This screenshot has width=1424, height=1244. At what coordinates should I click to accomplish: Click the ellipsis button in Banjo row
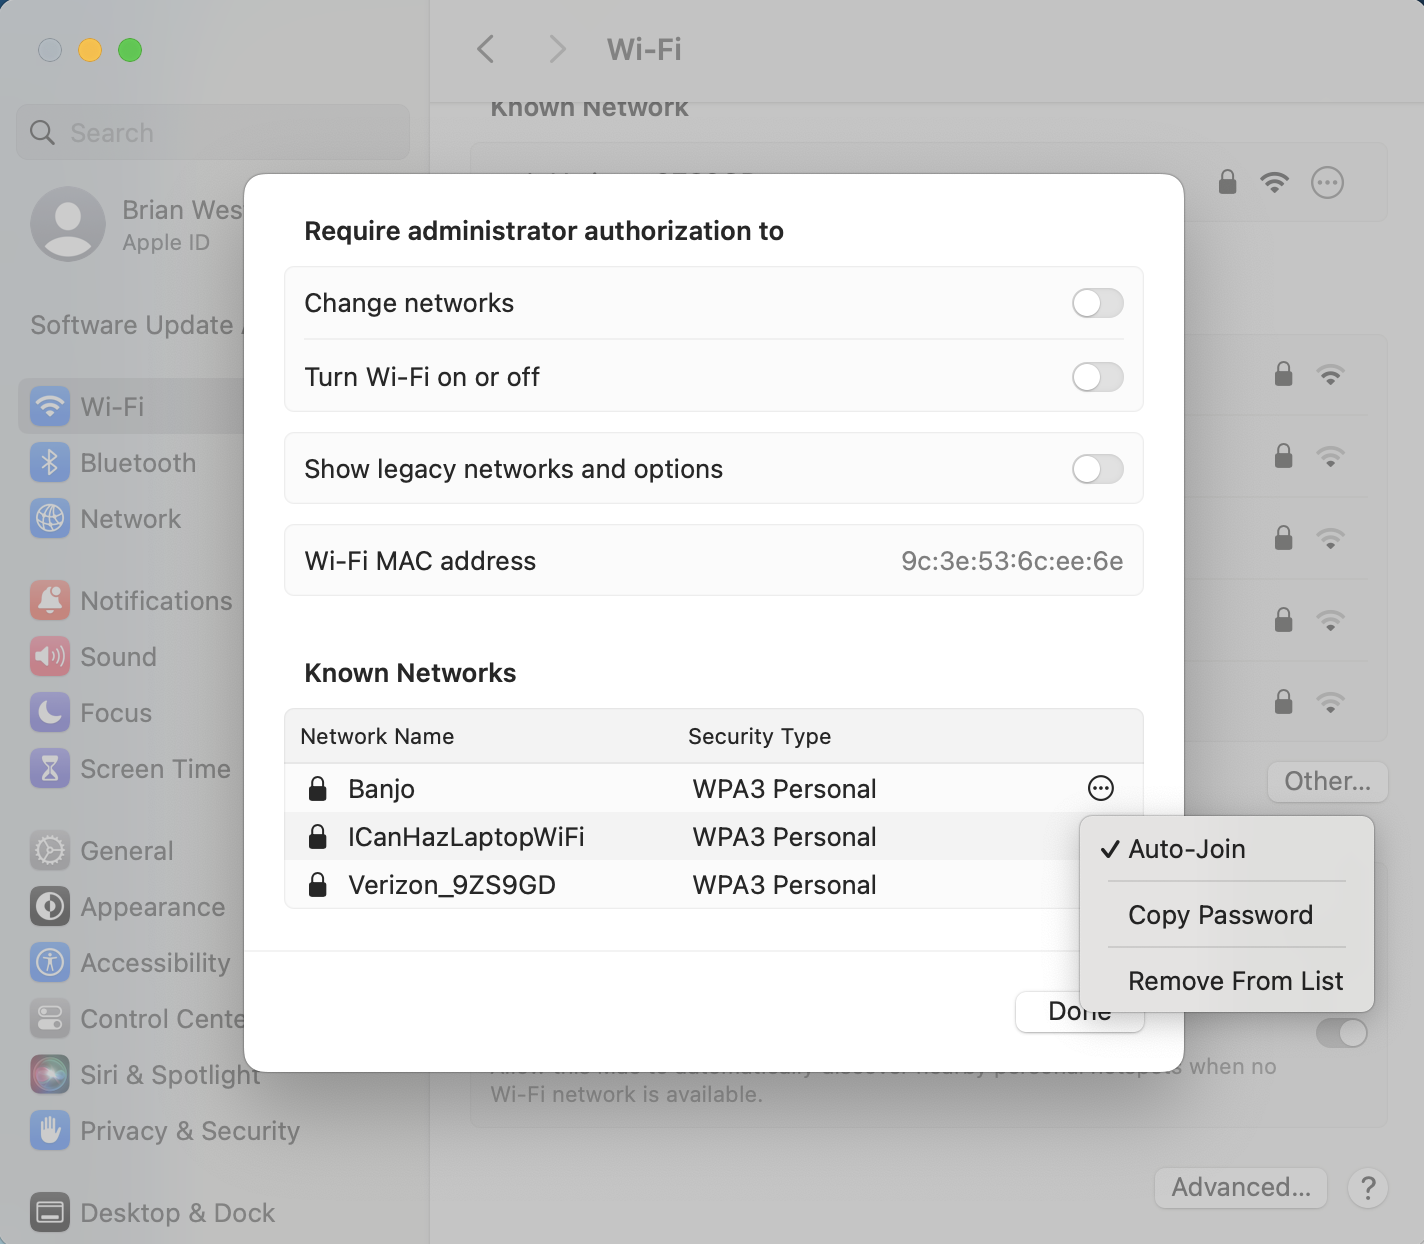click(1100, 788)
